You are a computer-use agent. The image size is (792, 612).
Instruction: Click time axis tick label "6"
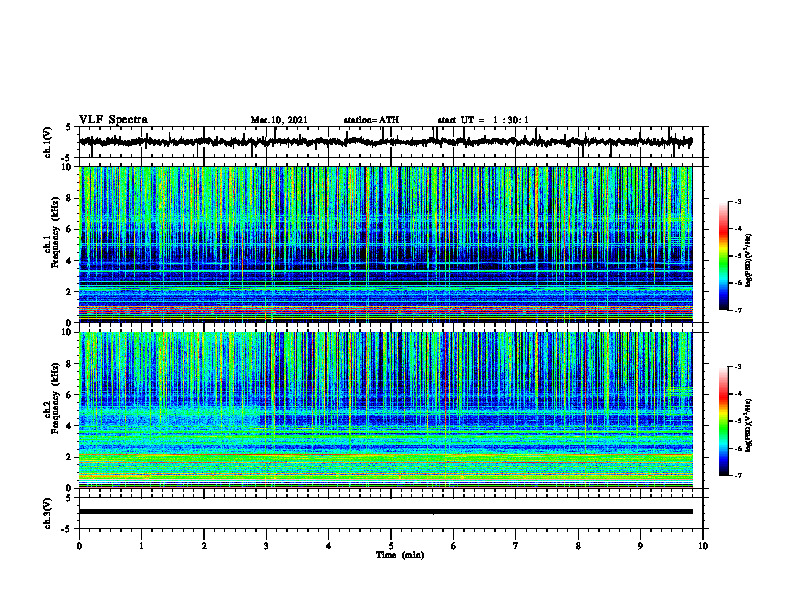tap(454, 546)
